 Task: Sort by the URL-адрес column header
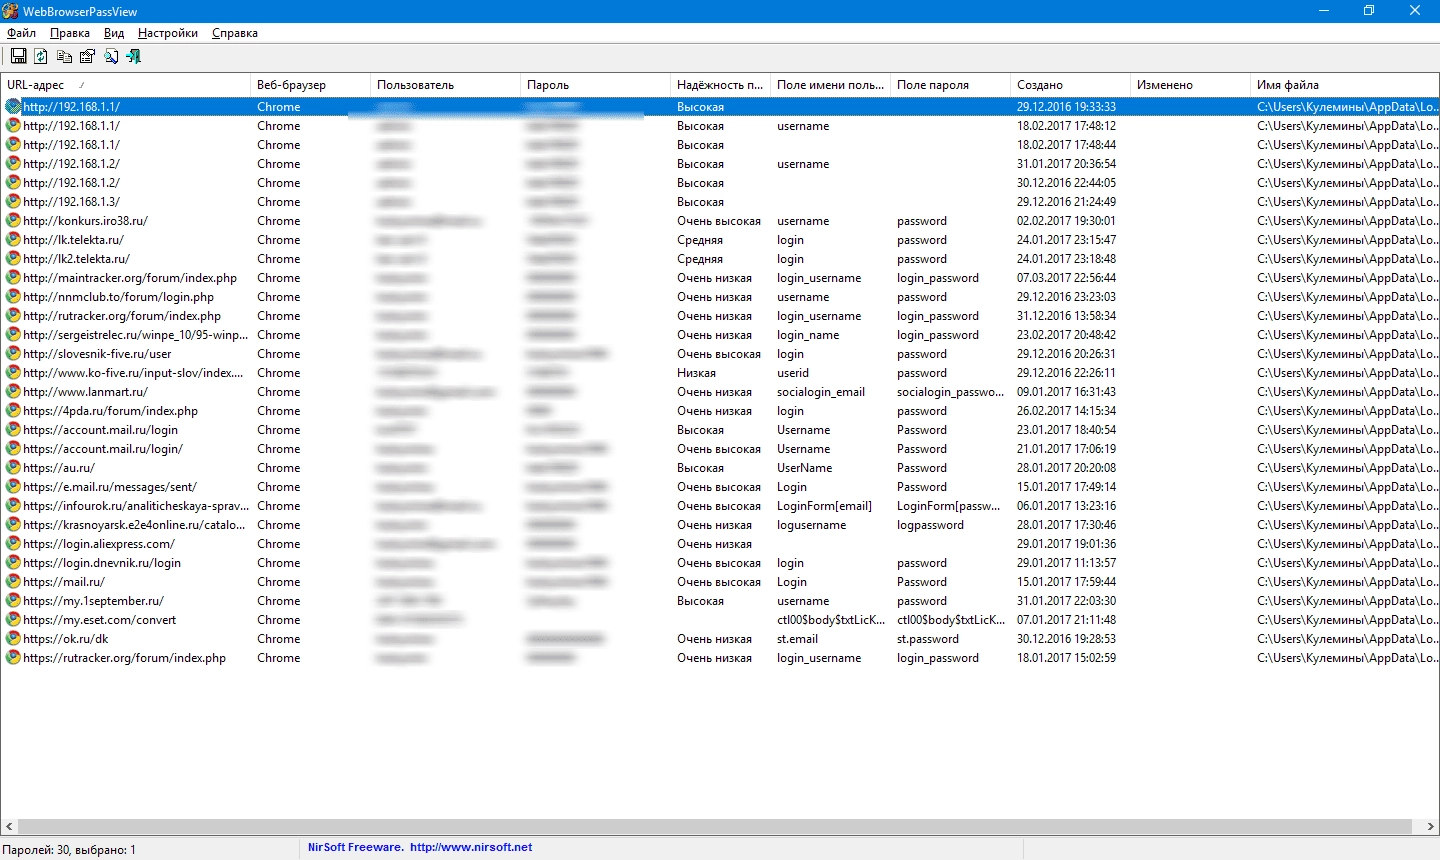pos(125,85)
